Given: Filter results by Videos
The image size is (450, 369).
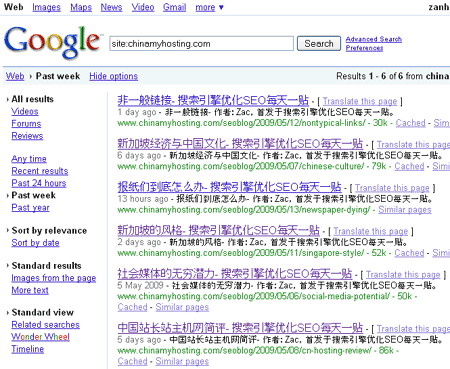Looking at the screenshot, I should click(25, 111).
